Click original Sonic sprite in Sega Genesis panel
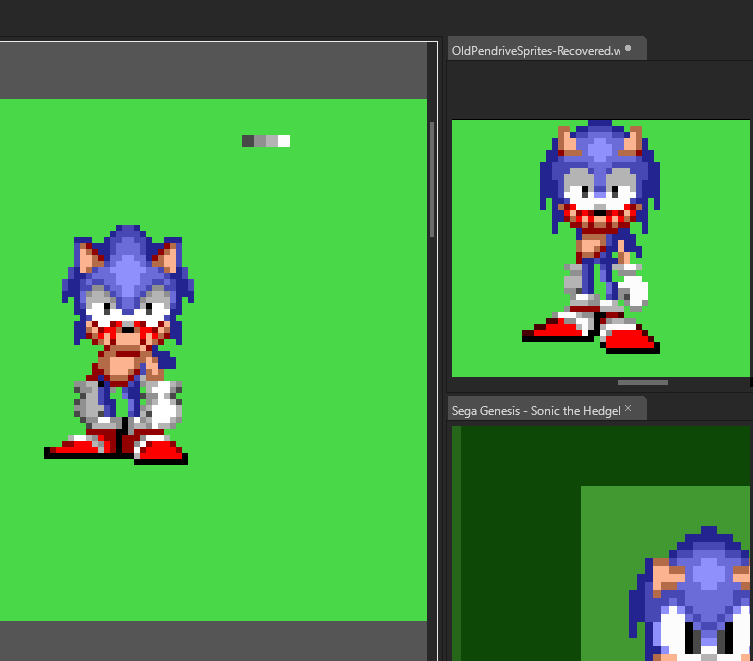The width and height of the screenshot is (753, 661). point(691,593)
